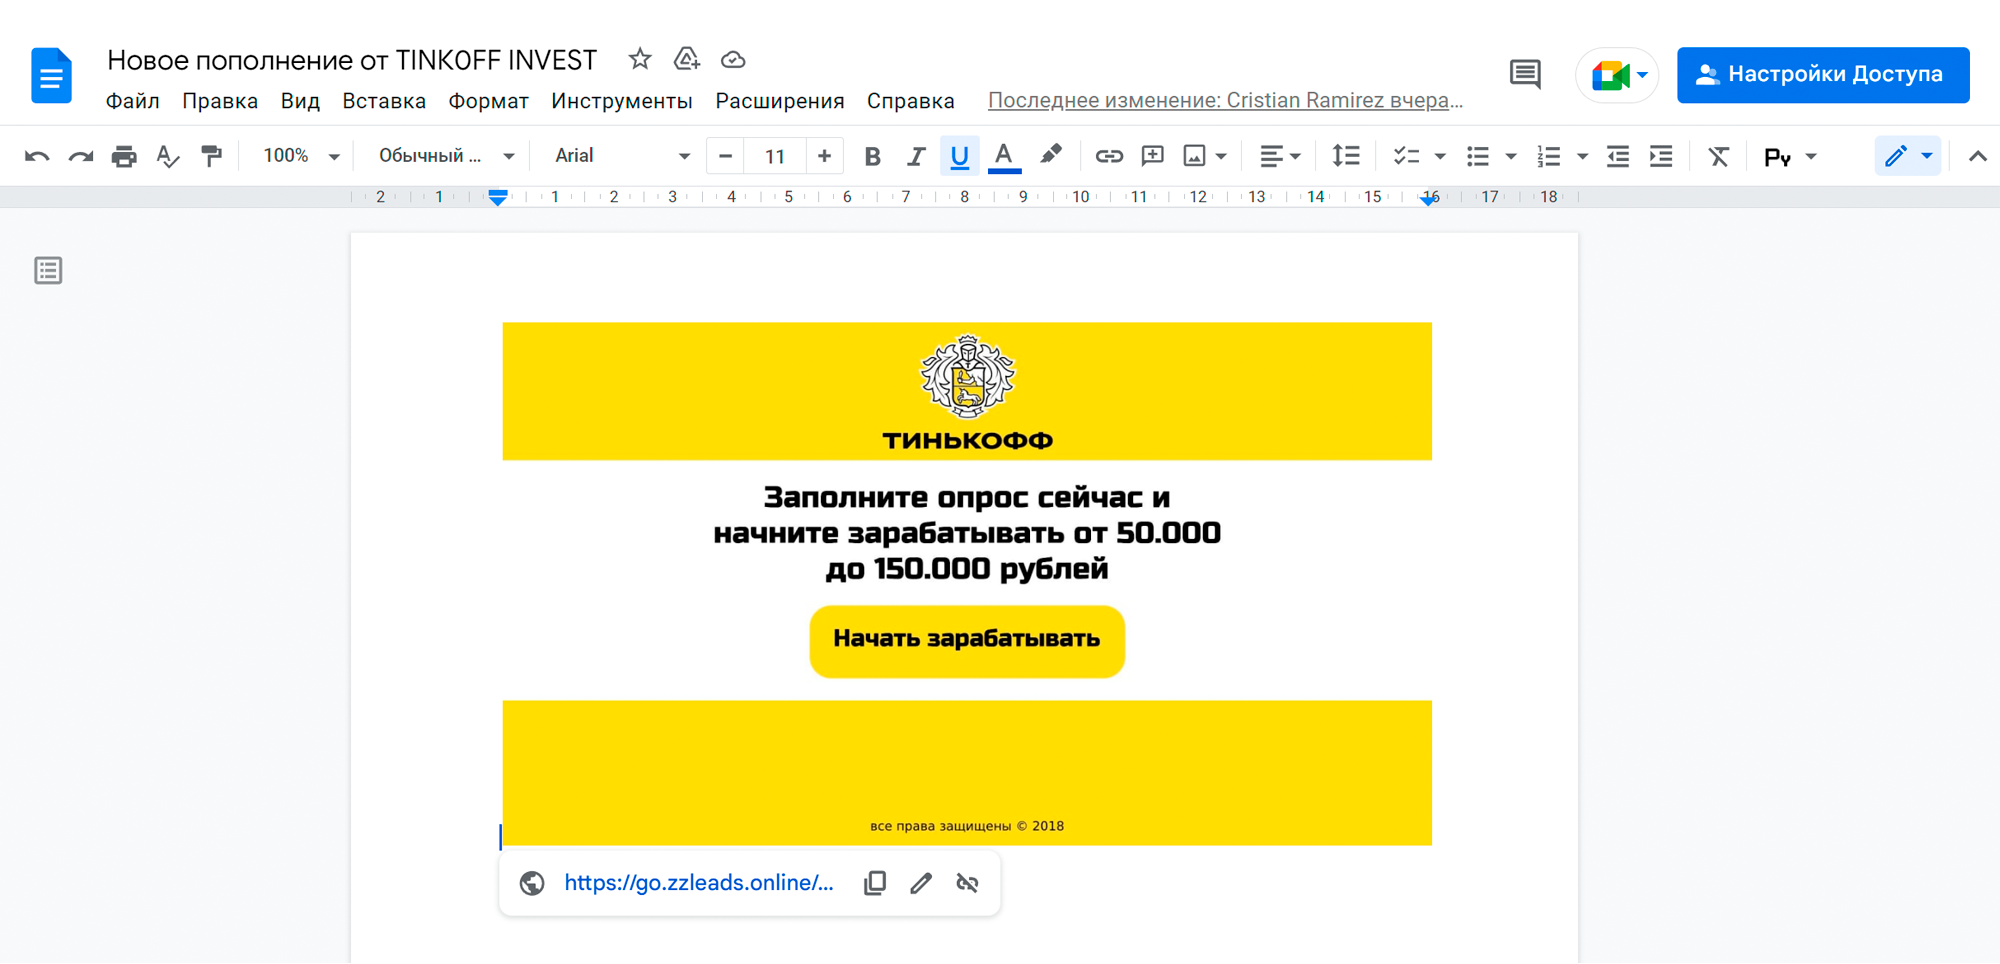
Task: Open the Google Meet call dropdown
Action: 1618,75
